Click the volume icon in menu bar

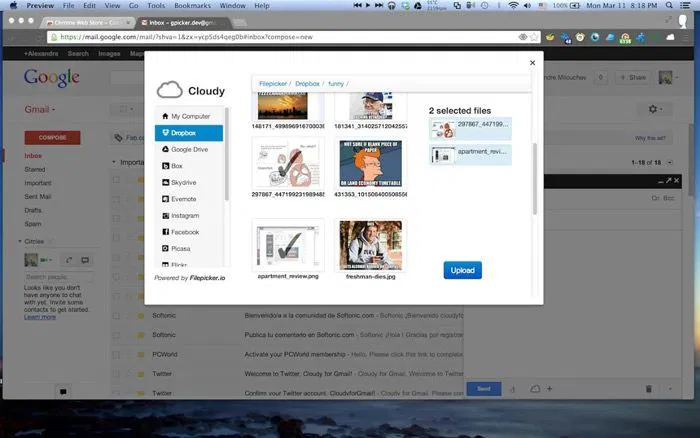pyautogui.click(x=527, y=5)
